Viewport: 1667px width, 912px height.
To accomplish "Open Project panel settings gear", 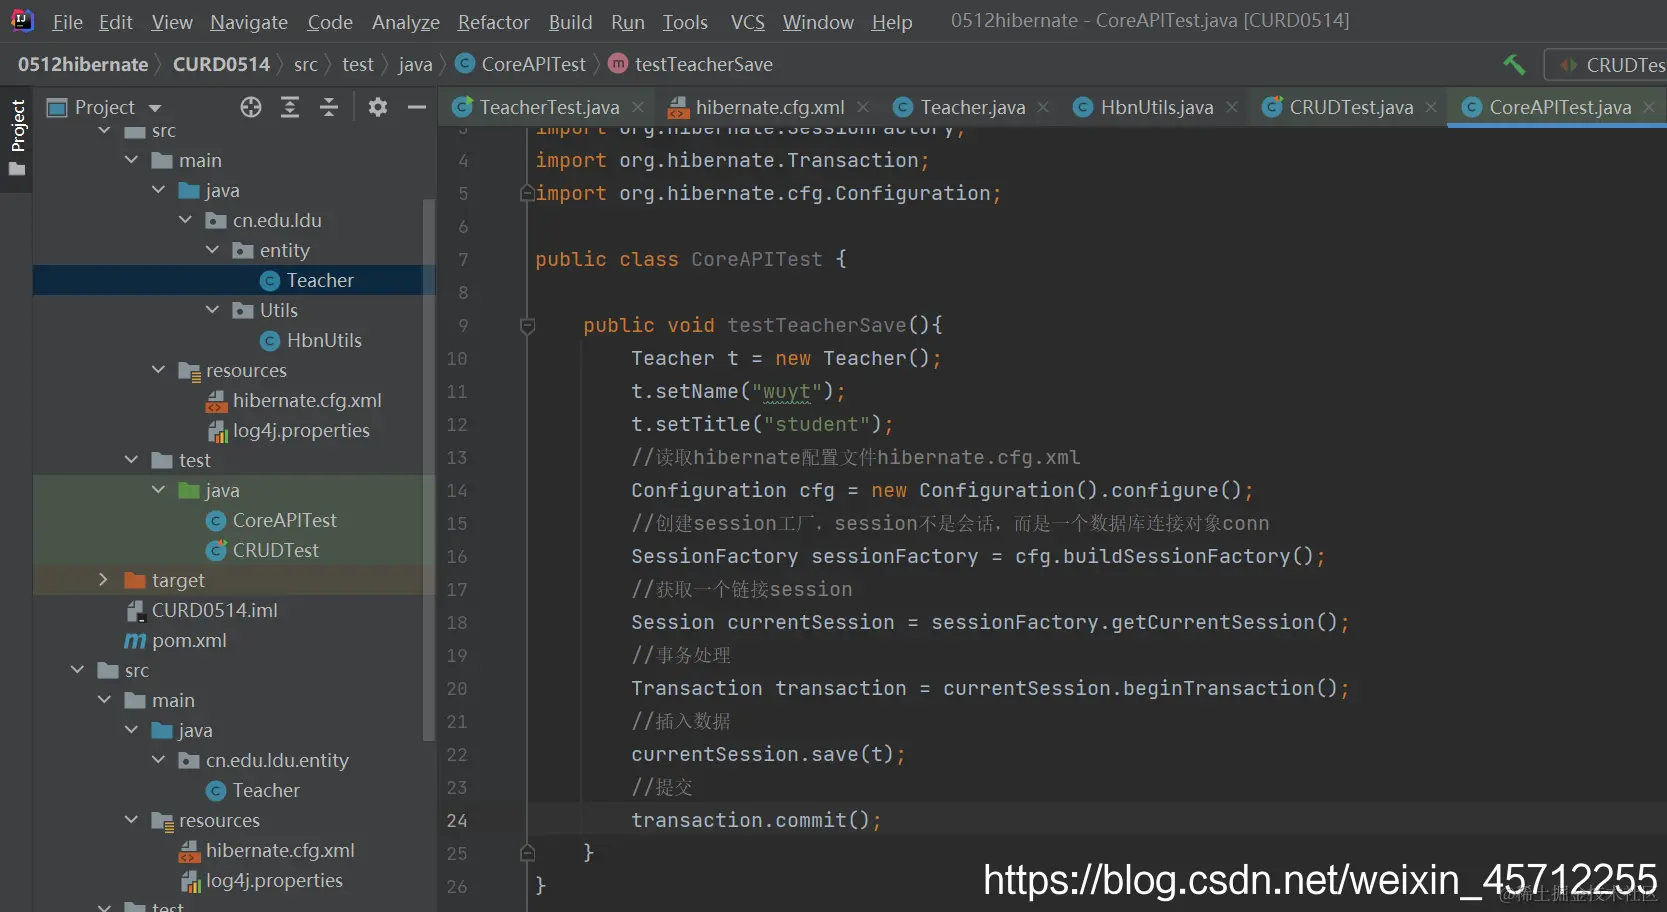I will (377, 107).
